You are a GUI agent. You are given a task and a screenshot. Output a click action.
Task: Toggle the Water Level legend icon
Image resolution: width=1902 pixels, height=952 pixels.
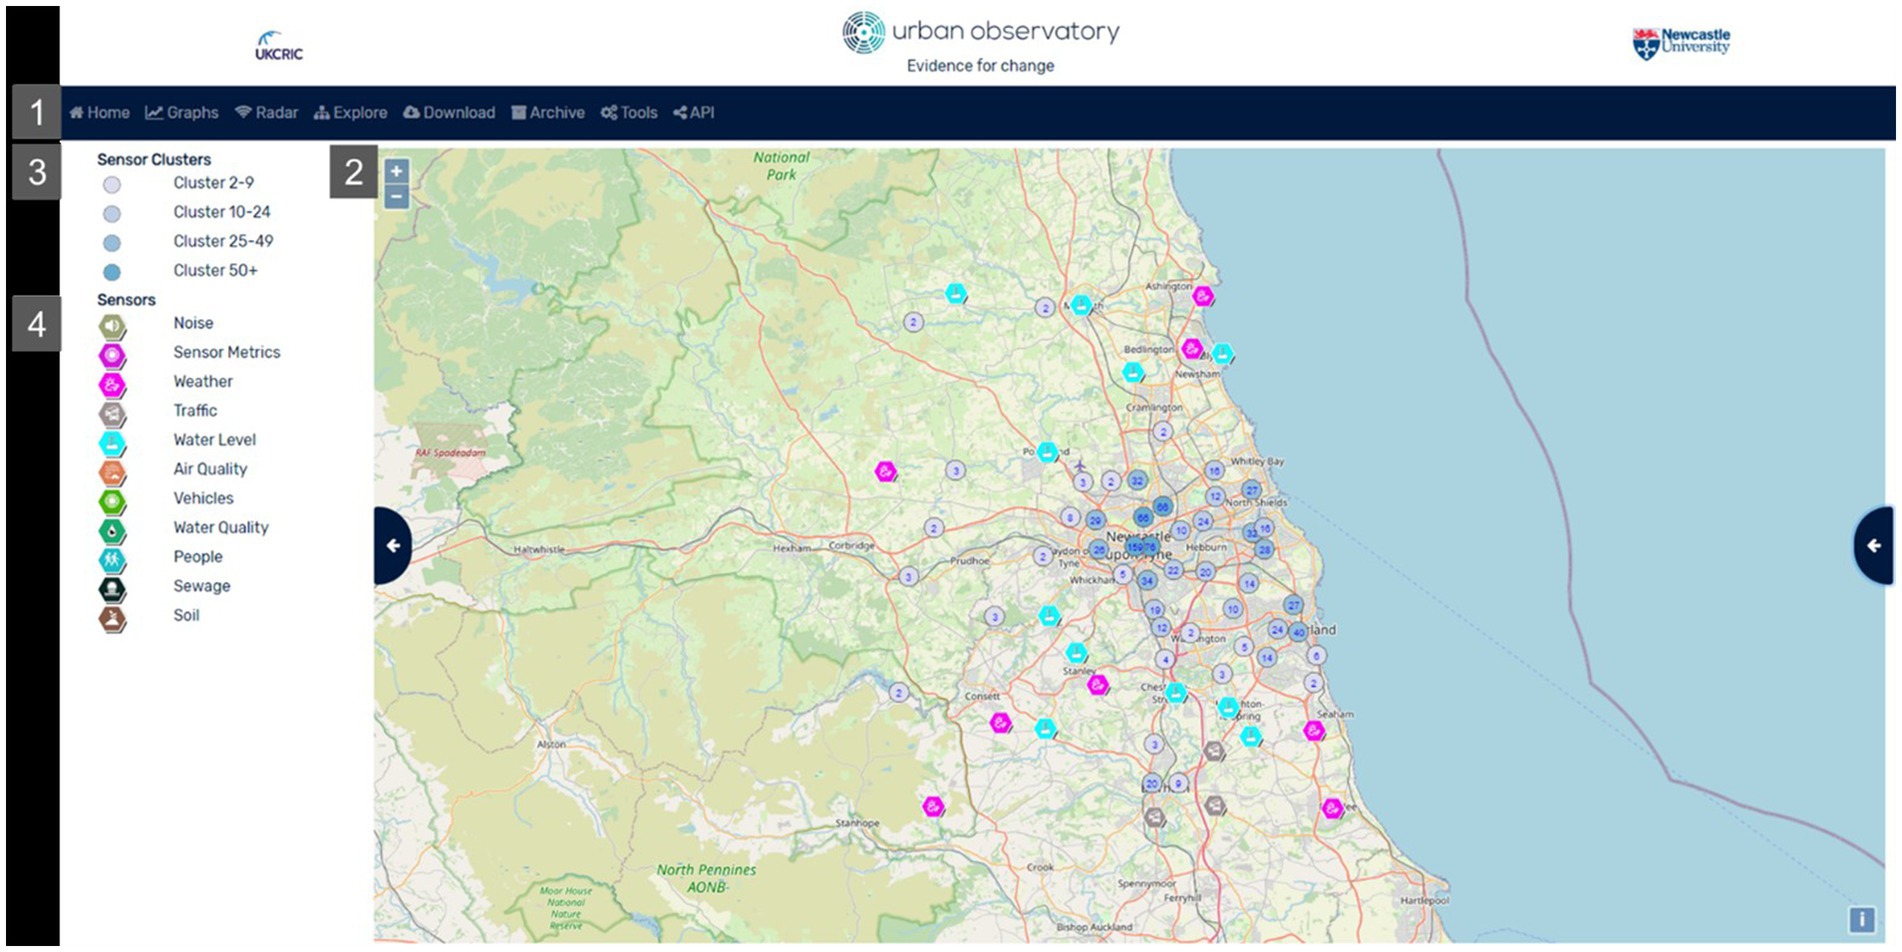tap(112, 443)
